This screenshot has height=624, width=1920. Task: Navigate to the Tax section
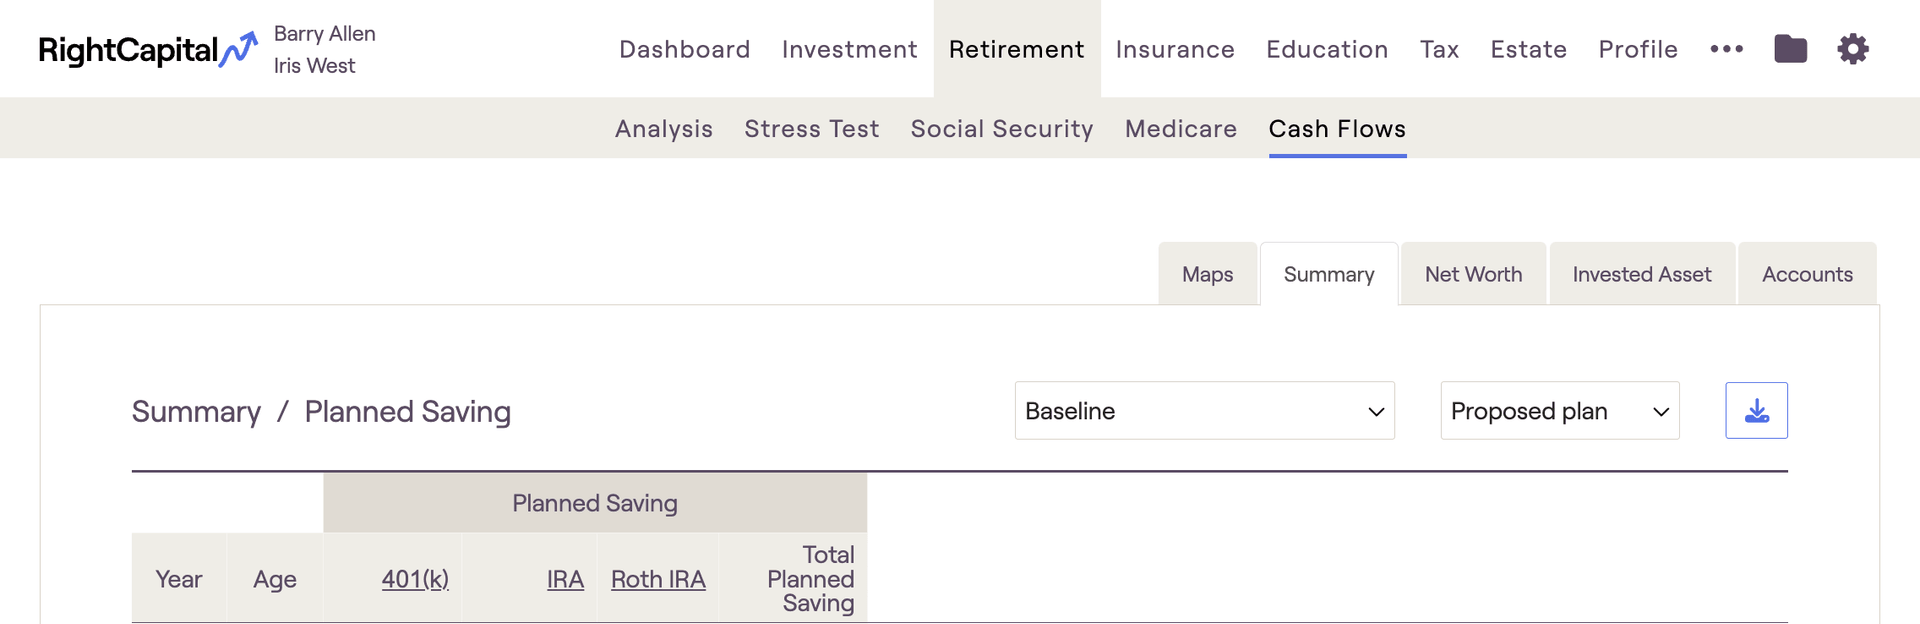[1439, 49]
